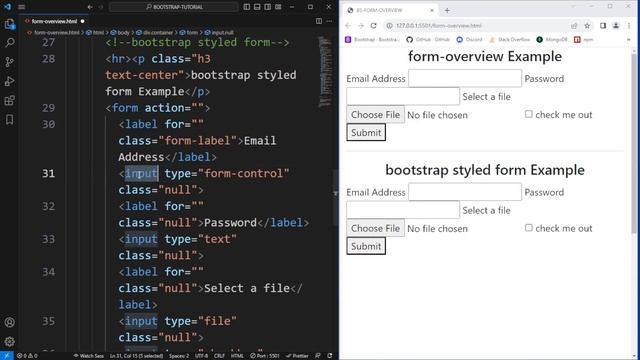640x360 pixels.
Task: Select the HTML language mode
Action: (x=237, y=356)
